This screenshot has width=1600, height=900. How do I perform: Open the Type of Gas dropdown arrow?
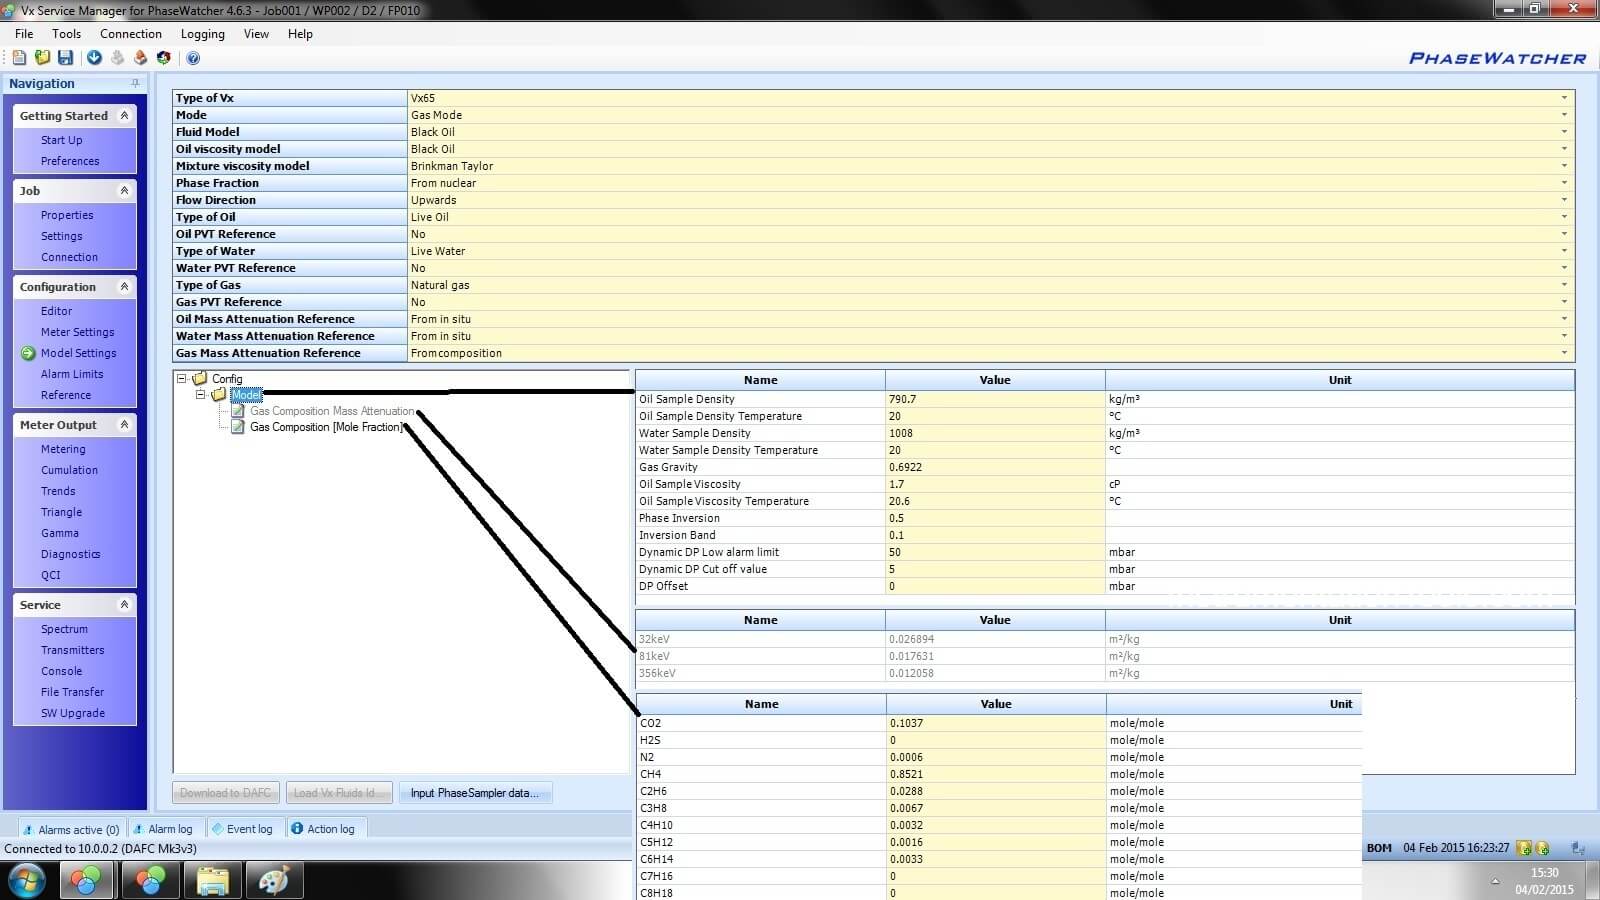pos(1564,285)
